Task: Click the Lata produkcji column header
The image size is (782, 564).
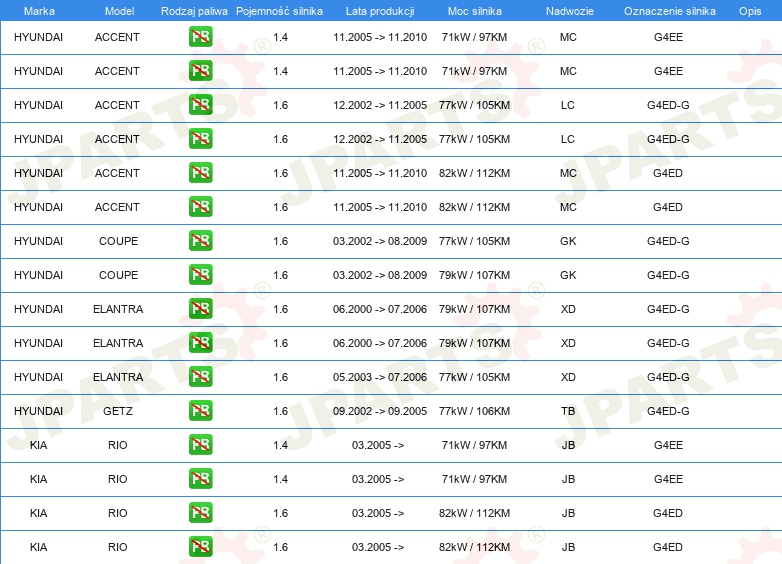Action: pos(380,11)
